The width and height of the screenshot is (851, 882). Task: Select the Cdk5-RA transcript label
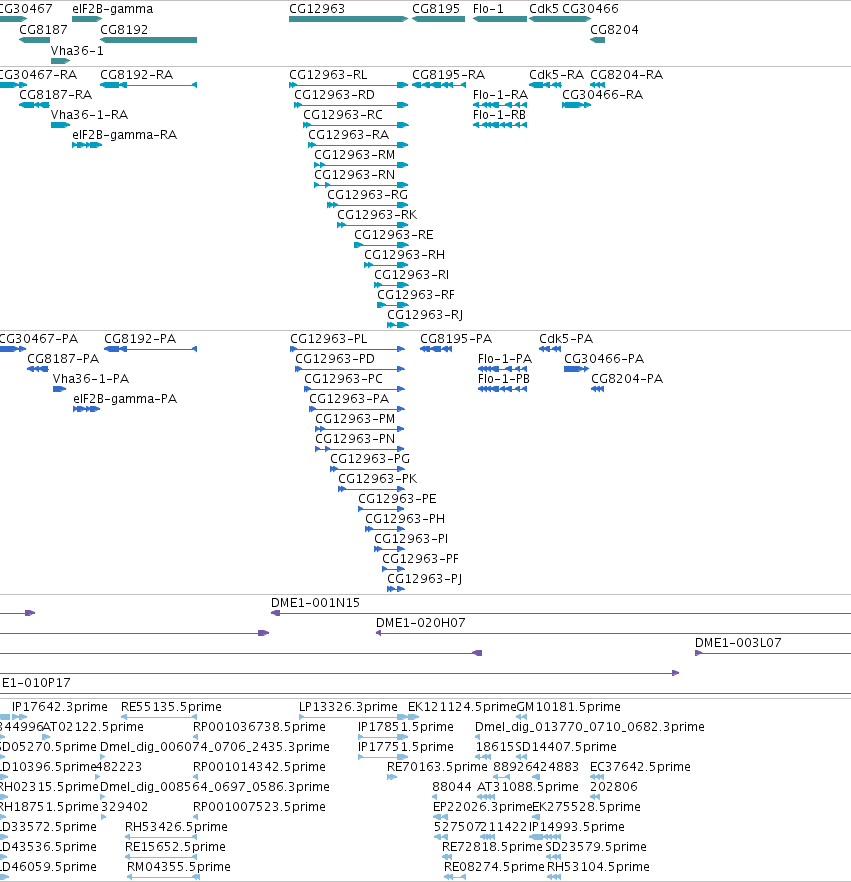[x=556, y=75]
